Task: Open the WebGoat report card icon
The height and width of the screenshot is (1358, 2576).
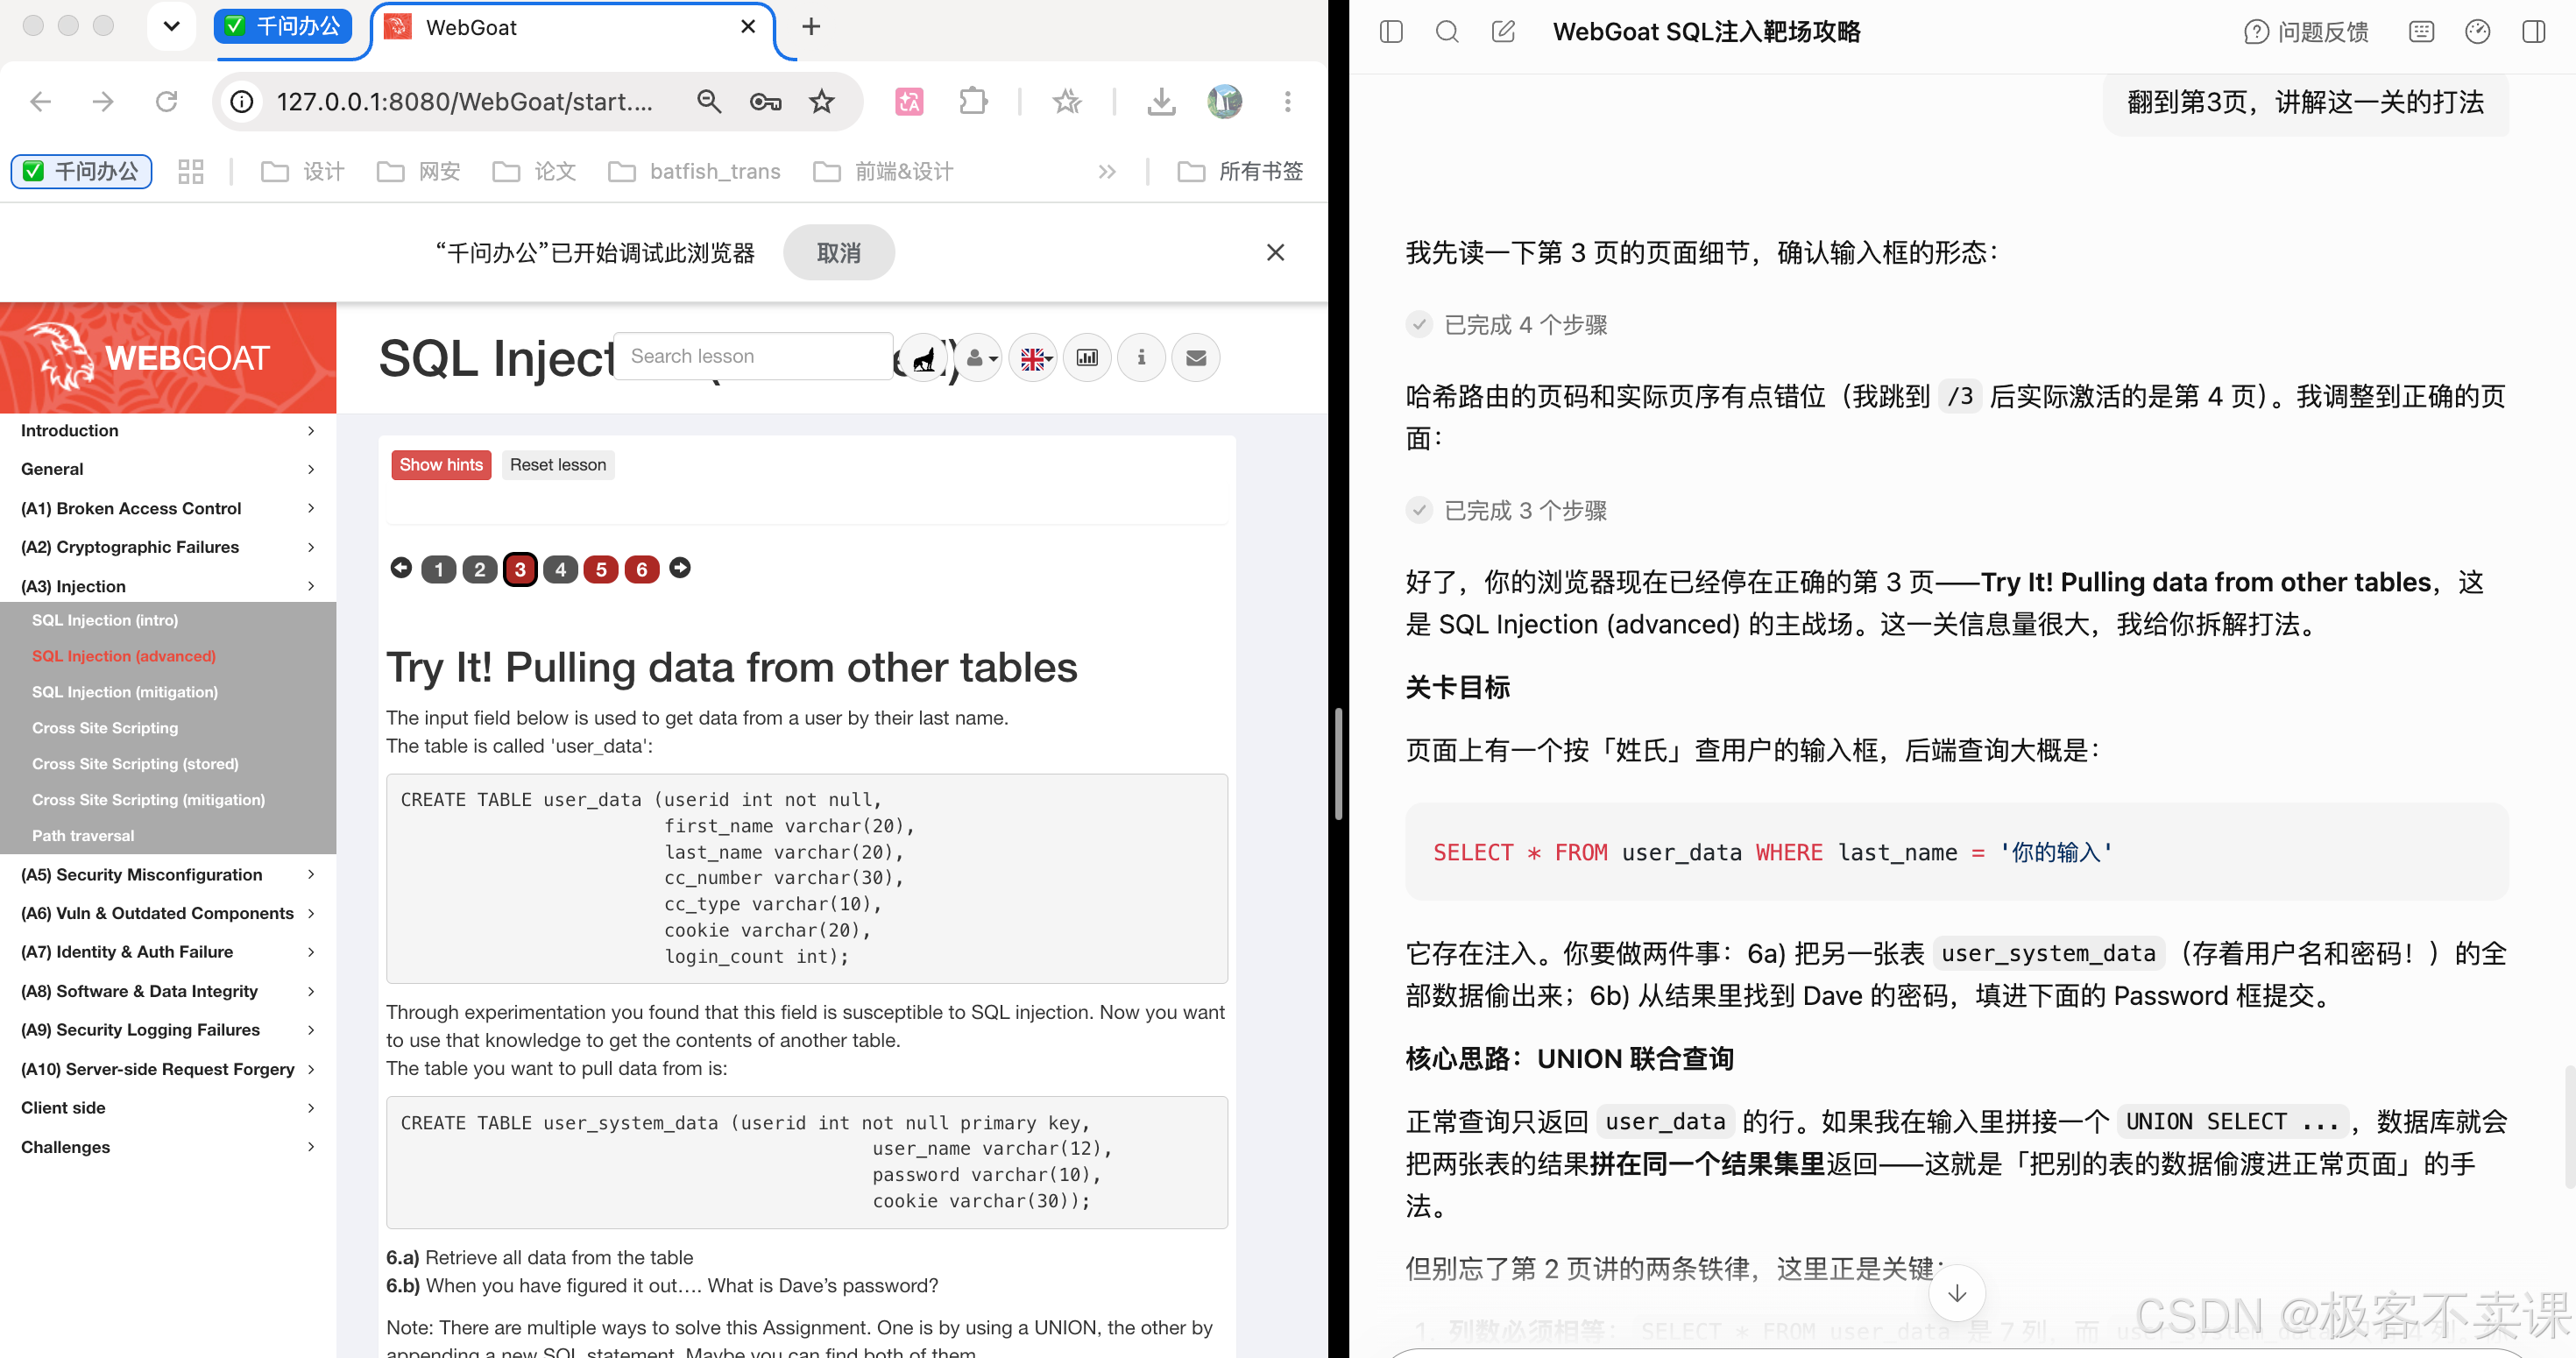Action: (1087, 358)
